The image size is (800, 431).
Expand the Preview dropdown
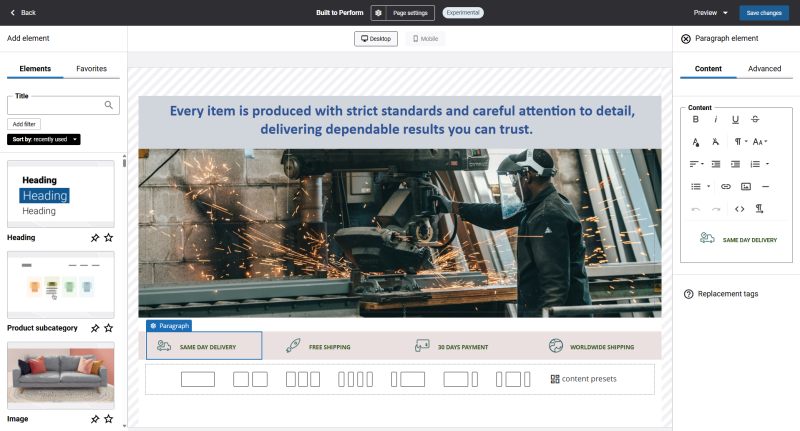[710, 13]
